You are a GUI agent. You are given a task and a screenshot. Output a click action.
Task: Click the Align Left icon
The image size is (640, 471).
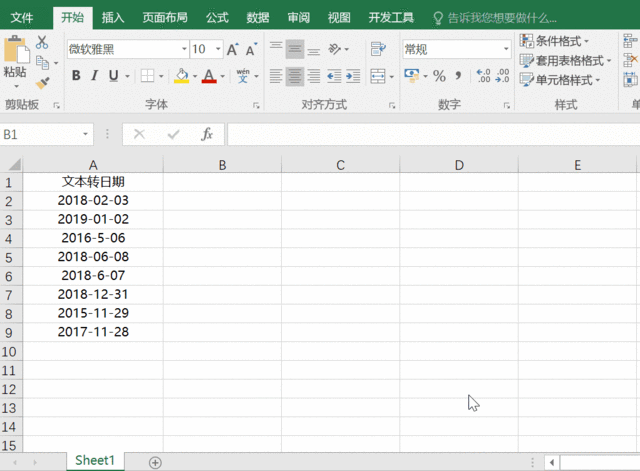point(276,76)
